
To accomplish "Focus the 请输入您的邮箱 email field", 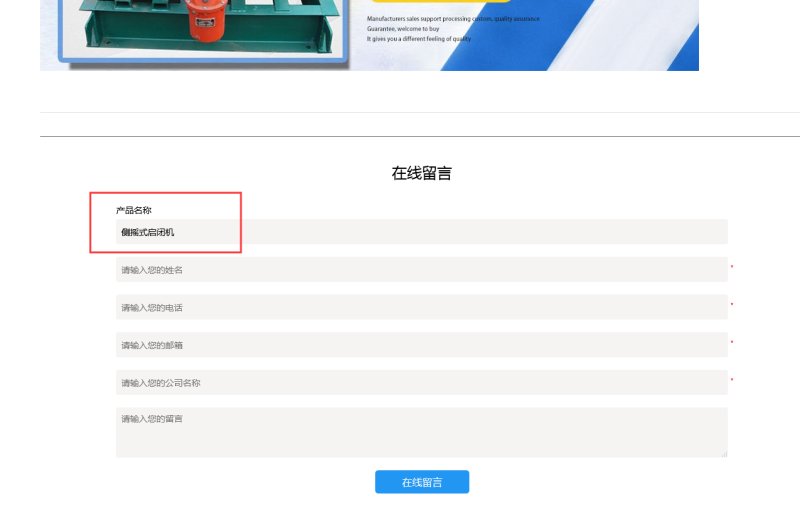I will click(x=421, y=345).
